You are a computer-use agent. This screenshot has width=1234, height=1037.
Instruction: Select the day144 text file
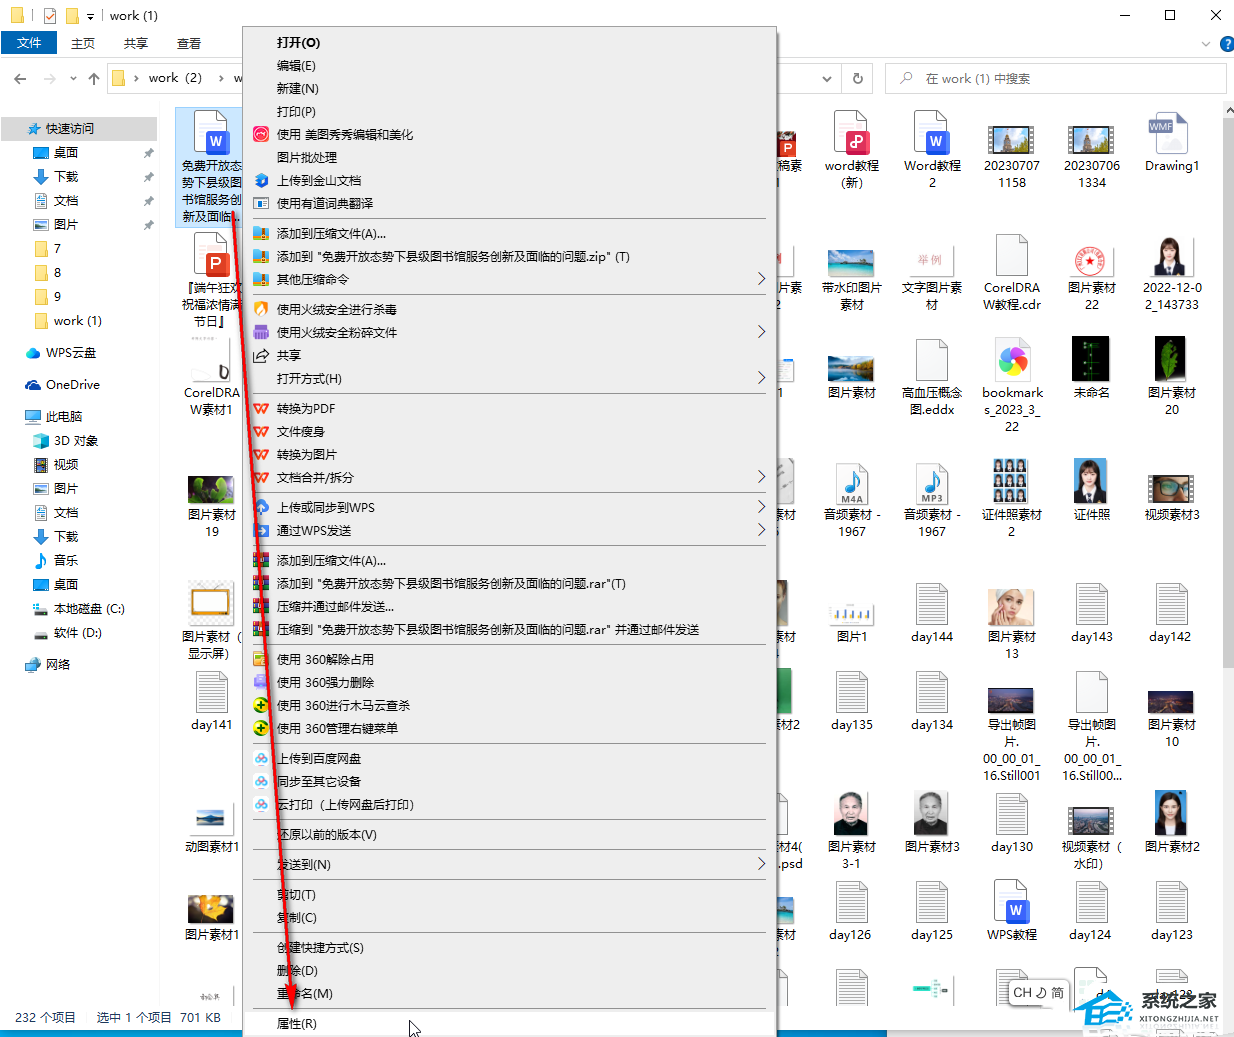pos(931,604)
